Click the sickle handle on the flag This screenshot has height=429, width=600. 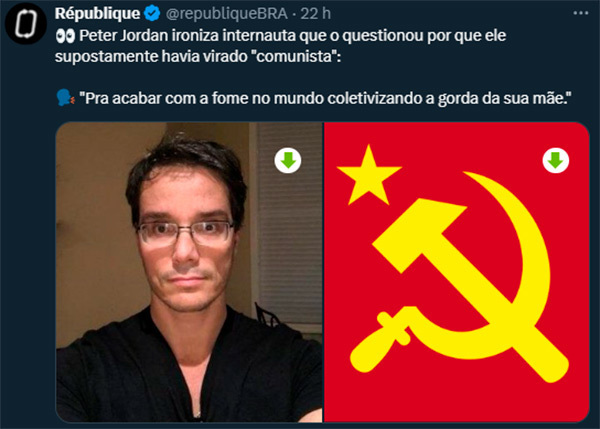[x=377, y=343]
